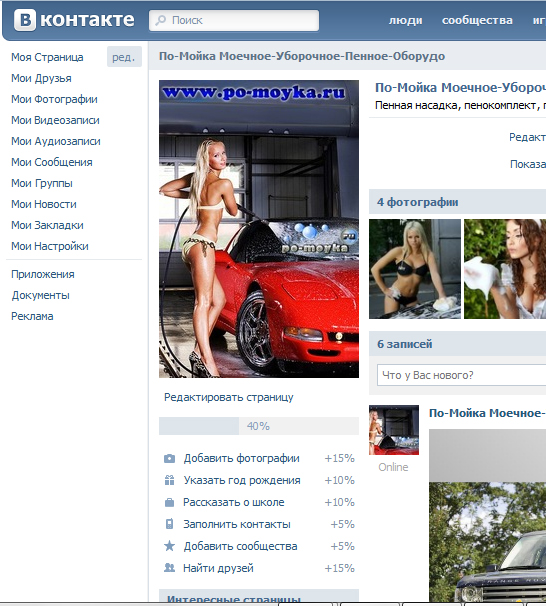Open the сообщества section in header

tap(477, 20)
